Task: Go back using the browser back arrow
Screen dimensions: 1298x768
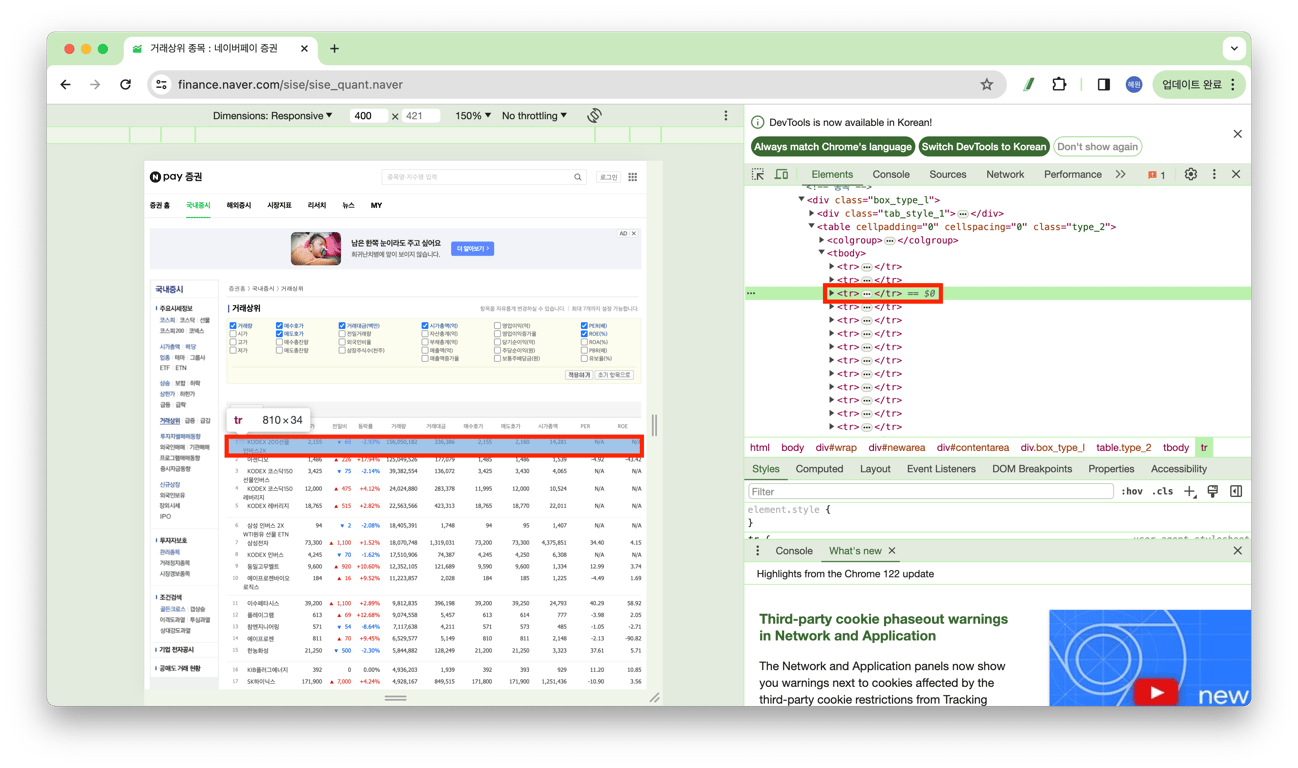Action: point(66,85)
